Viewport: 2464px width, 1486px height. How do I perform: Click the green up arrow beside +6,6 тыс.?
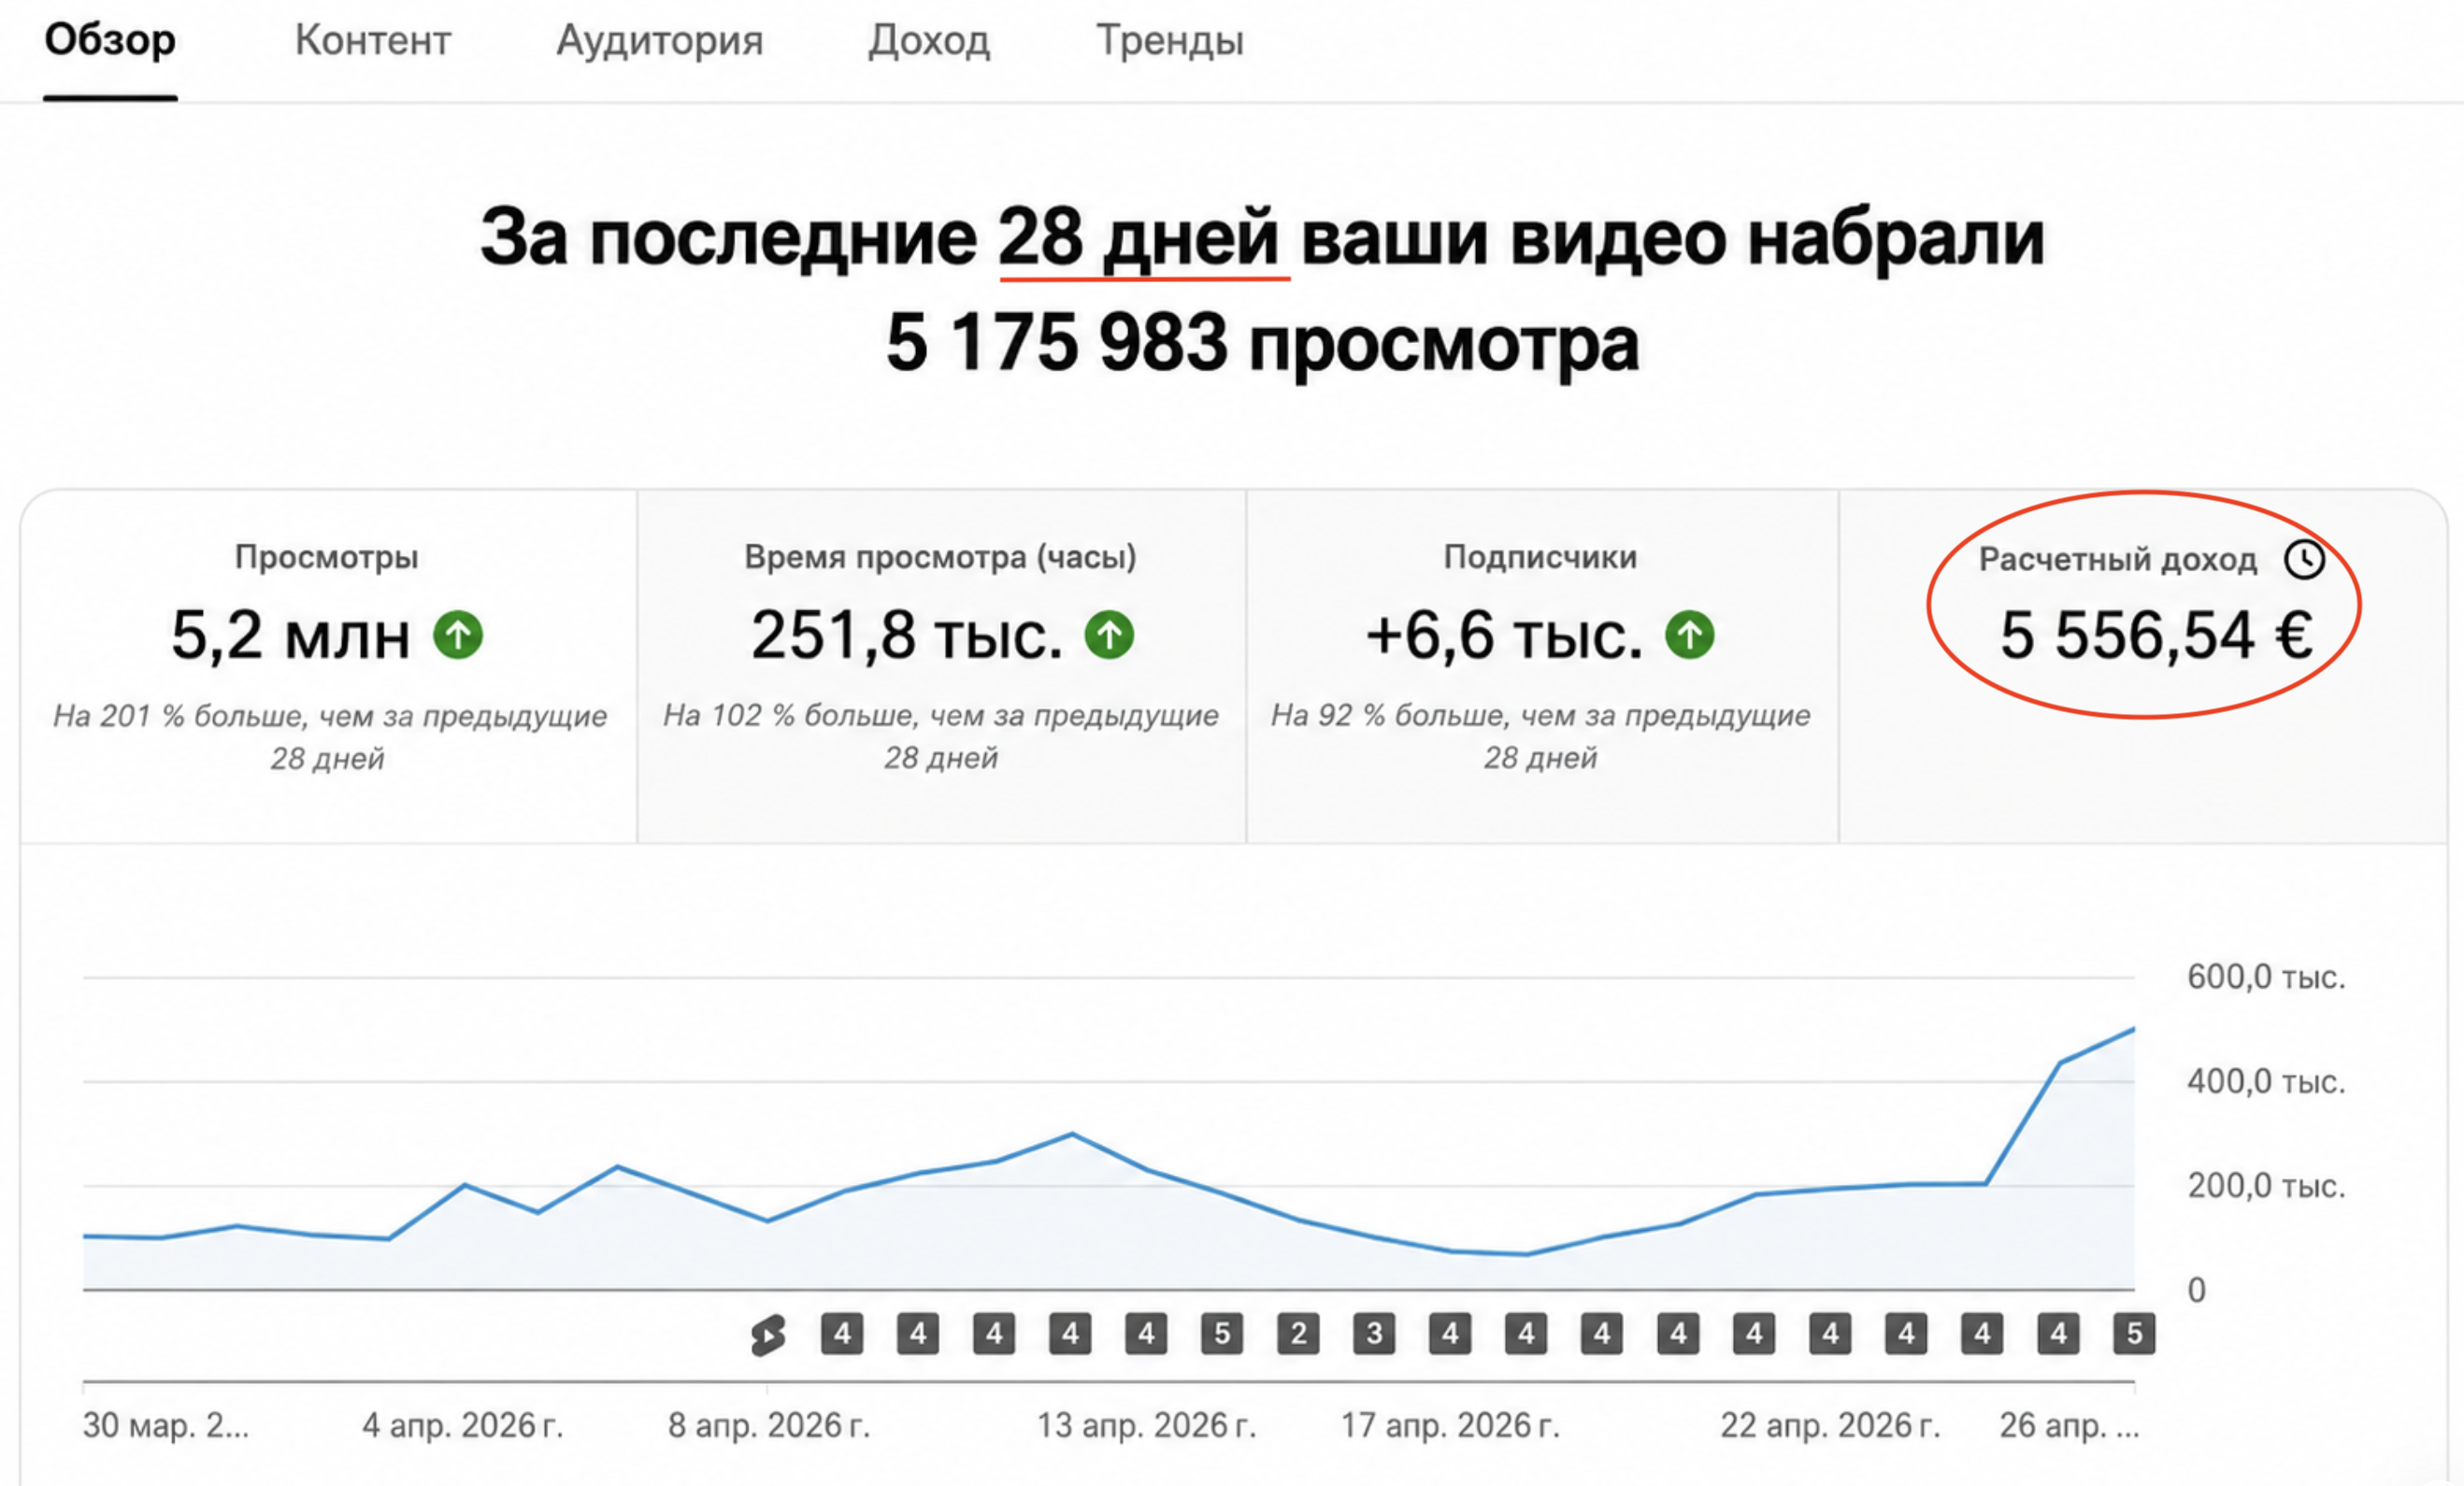pyautogui.click(x=1690, y=635)
